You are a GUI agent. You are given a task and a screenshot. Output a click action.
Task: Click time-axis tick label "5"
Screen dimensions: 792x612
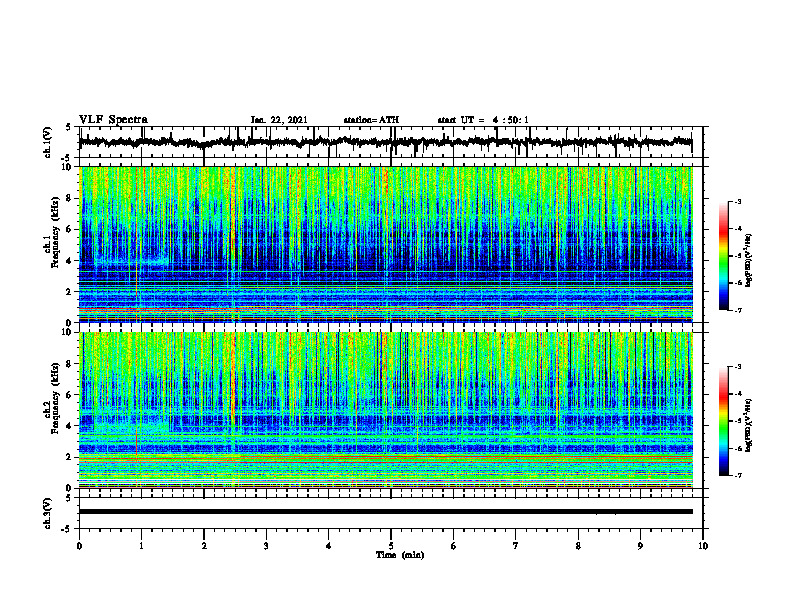click(x=391, y=546)
